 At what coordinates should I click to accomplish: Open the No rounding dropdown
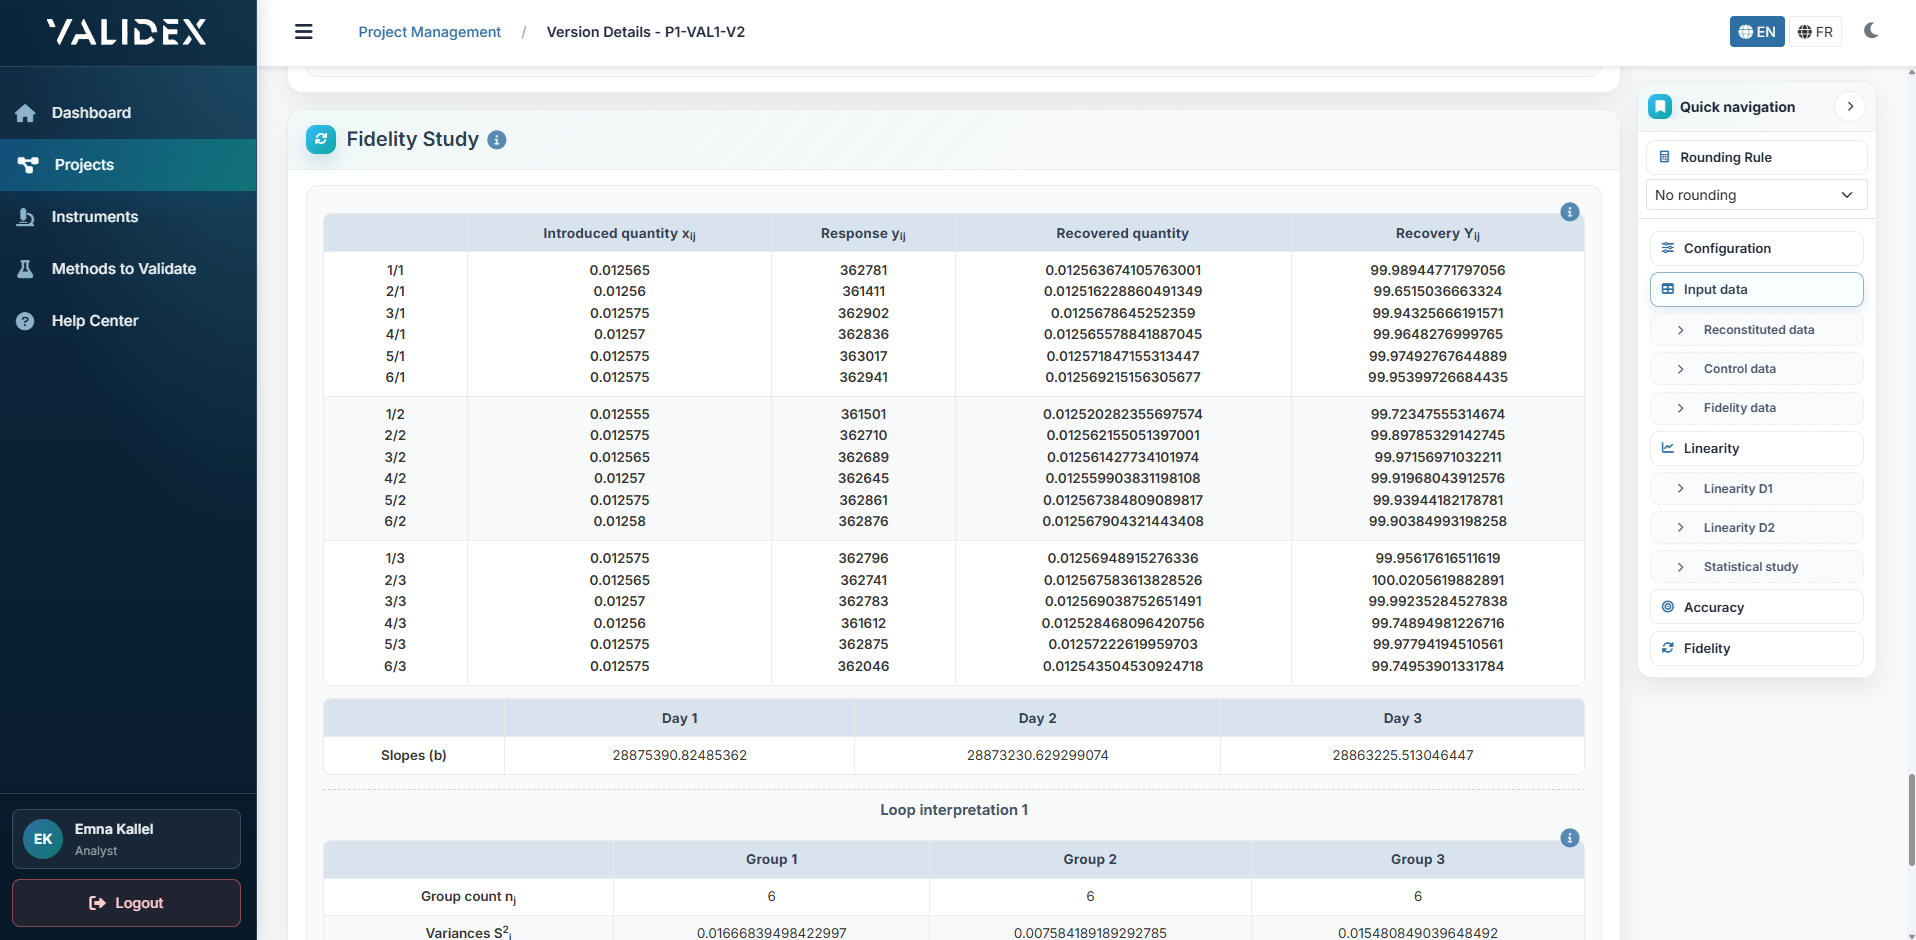pyautogui.click(x=1755, y=195)
